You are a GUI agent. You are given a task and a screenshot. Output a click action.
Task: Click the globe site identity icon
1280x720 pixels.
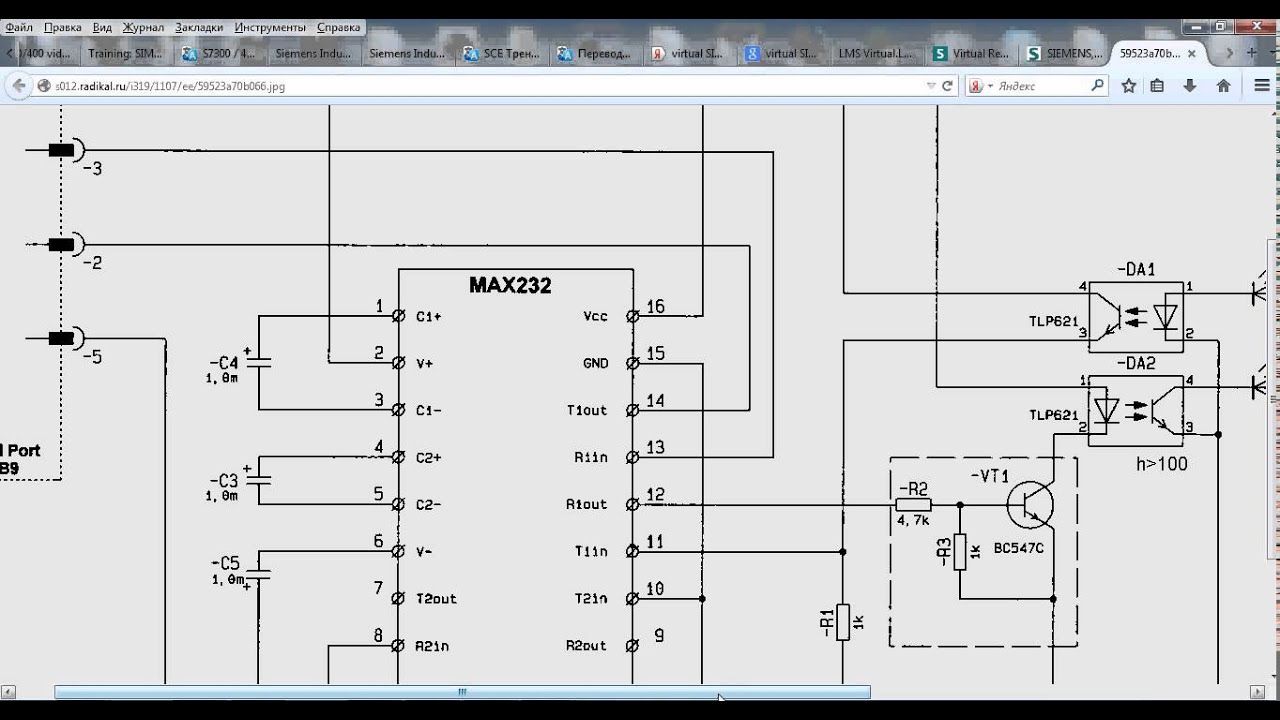pos(44,87)
